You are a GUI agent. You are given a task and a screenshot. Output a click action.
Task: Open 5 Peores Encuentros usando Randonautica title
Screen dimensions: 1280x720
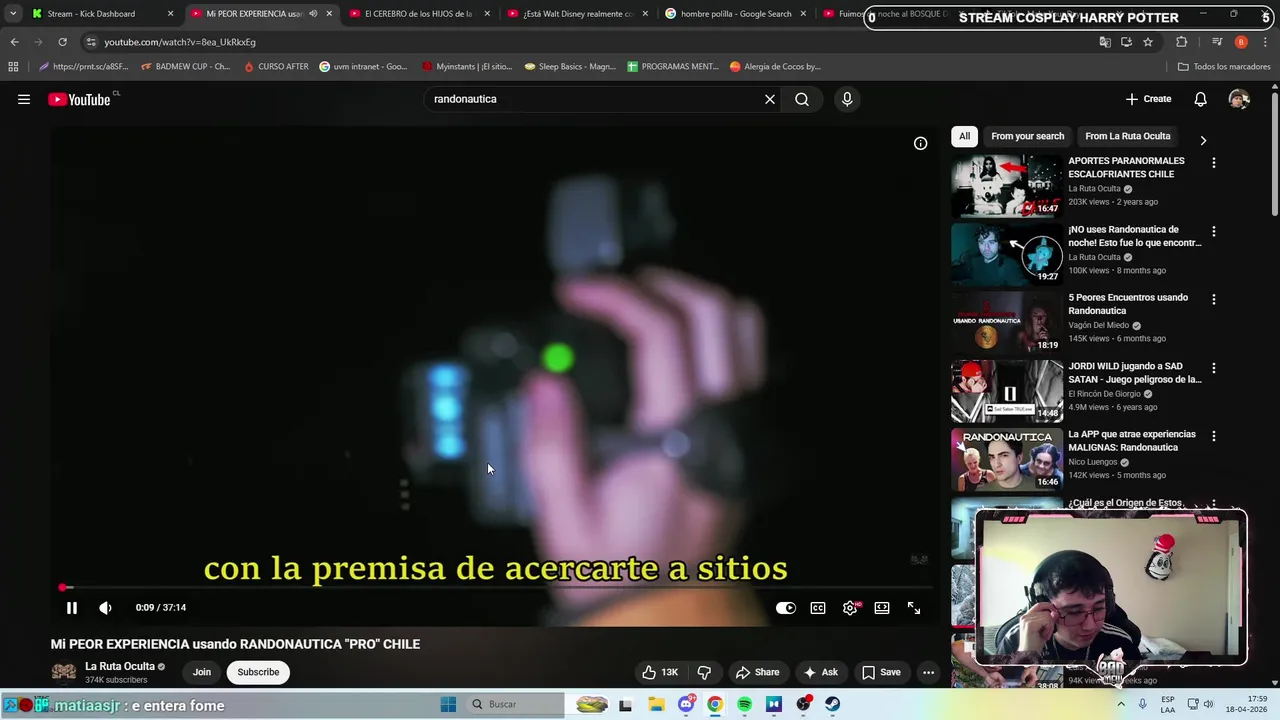[x=1128, y=304]
